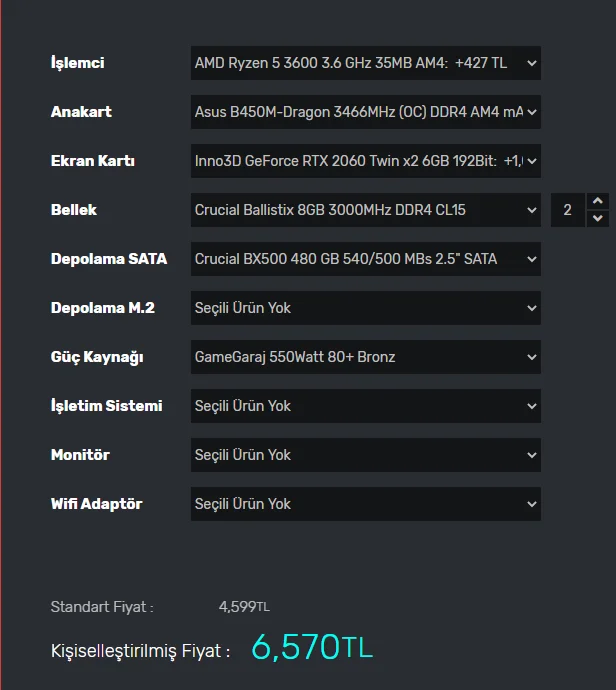
Task: Increase Bellek quantity with up arrow
Action: click(x=598, y=201)
